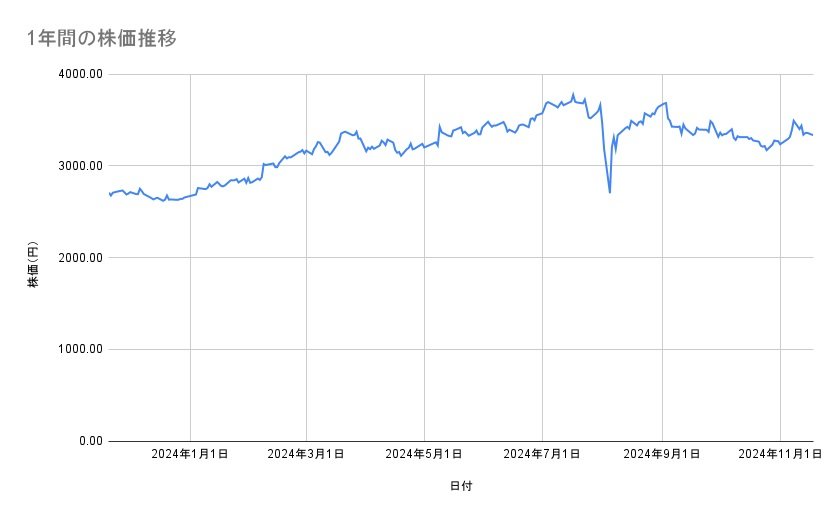Click the rightmost end point of the line
The image size is (839, 519).
point(813,135)
